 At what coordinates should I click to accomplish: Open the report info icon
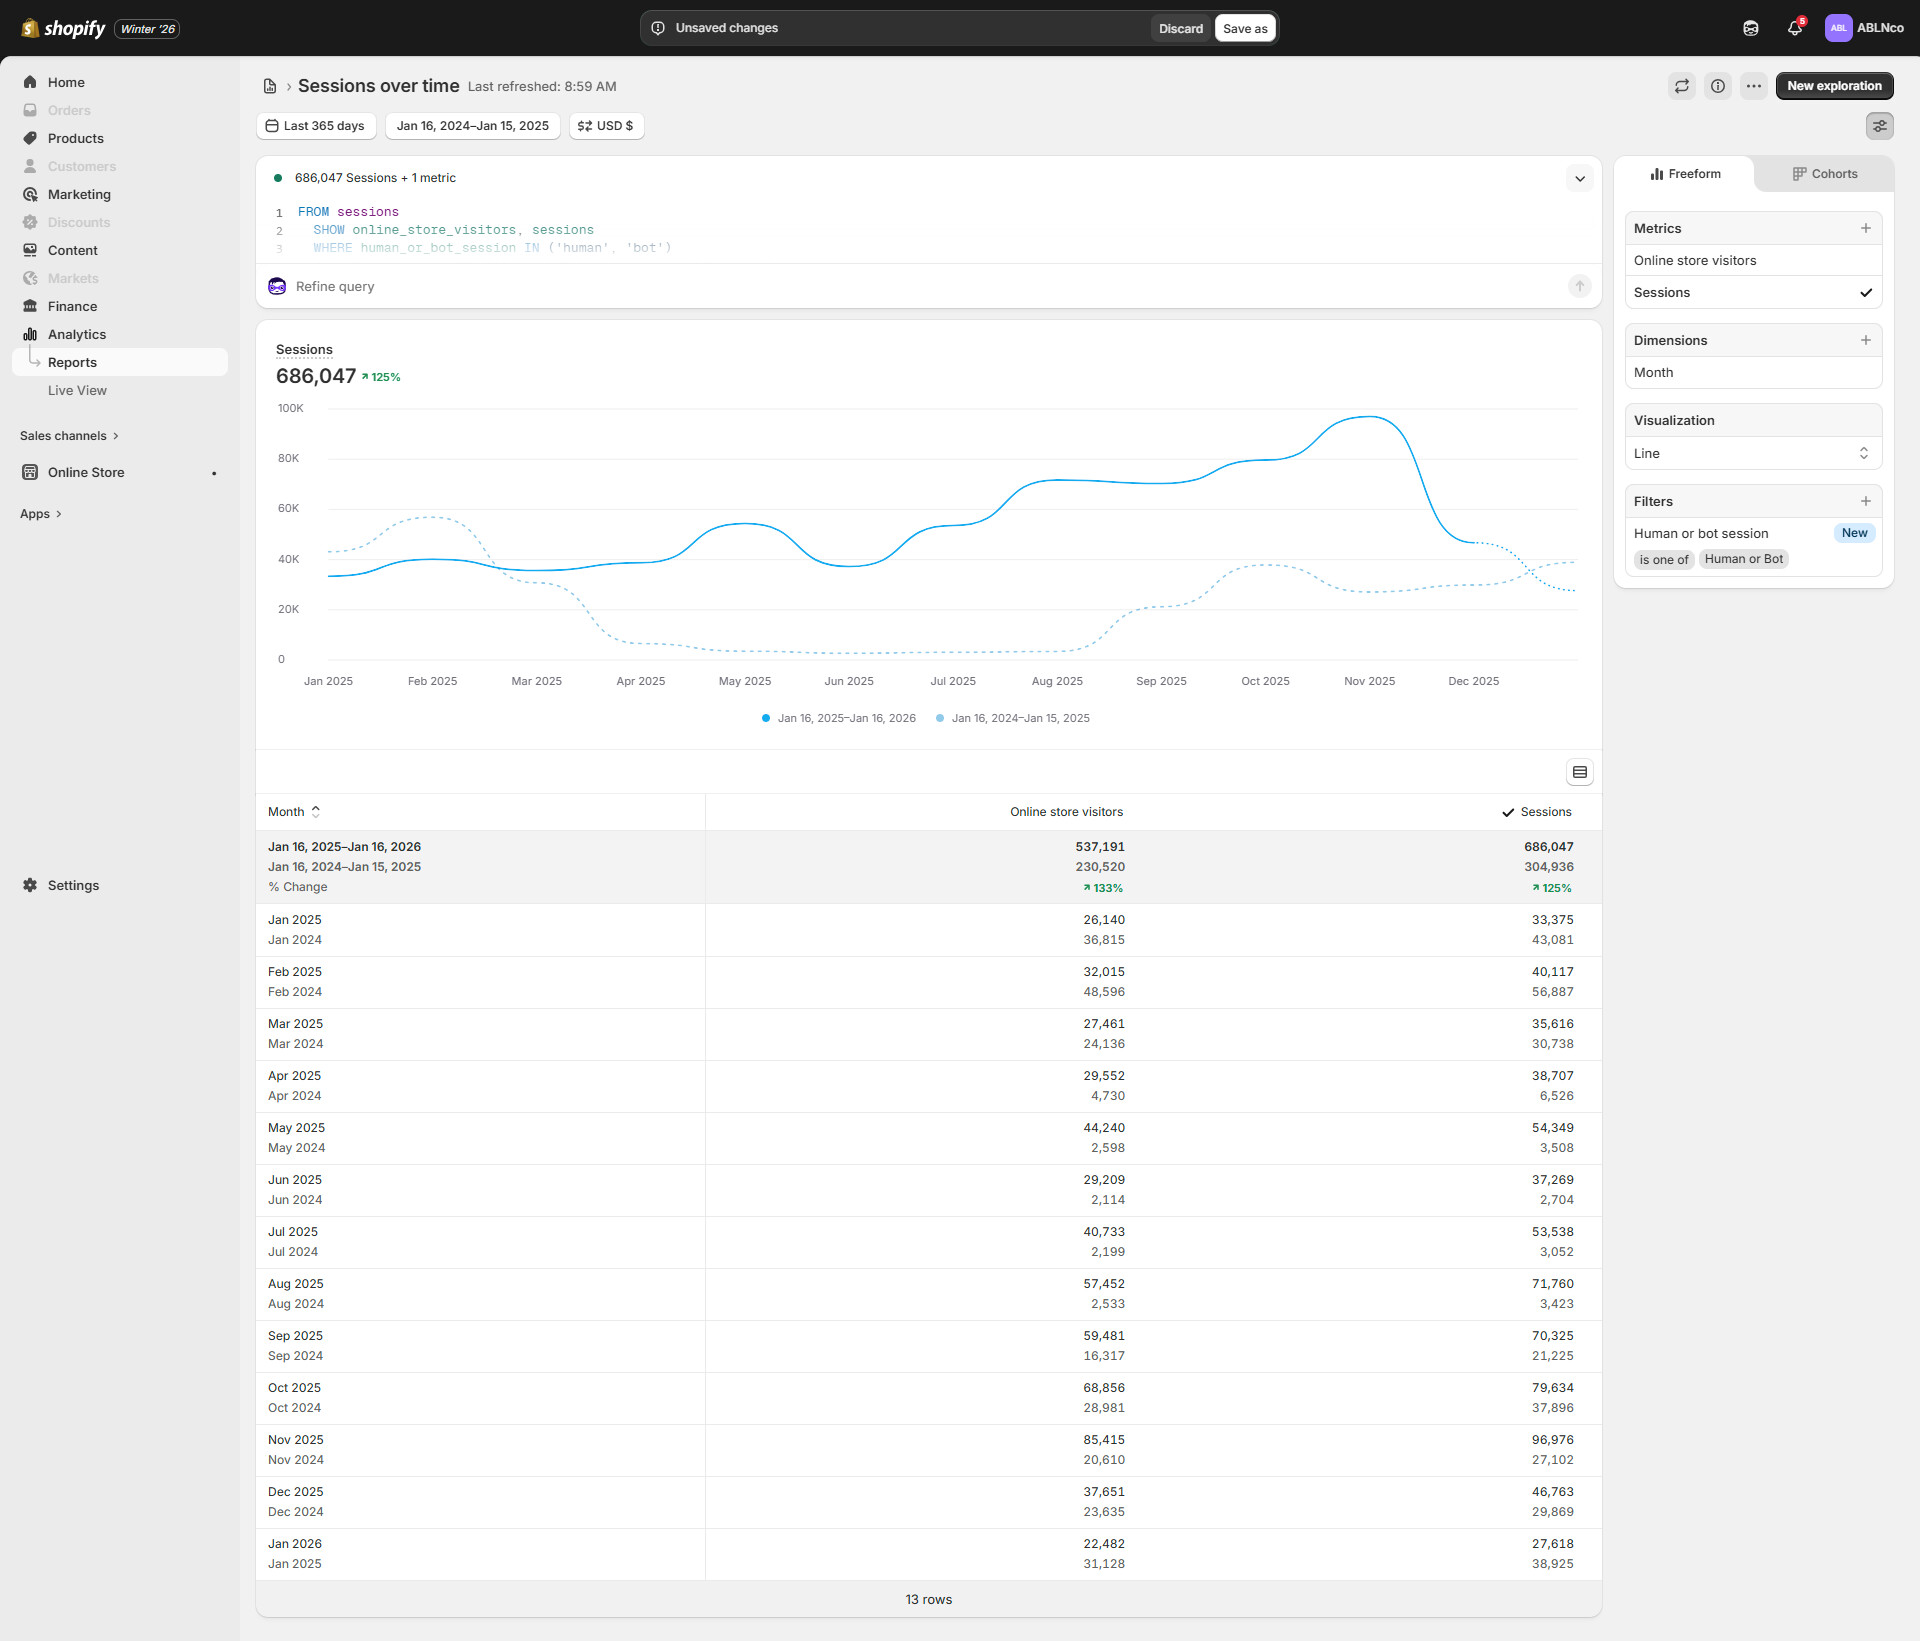pyautogui.click(x=1718, y=86)
